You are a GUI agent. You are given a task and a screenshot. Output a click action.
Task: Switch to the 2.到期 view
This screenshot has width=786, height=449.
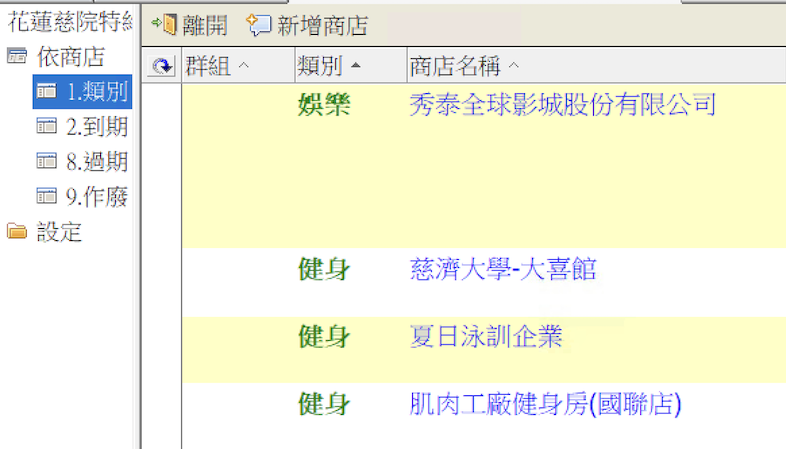[x=97, y=127]
